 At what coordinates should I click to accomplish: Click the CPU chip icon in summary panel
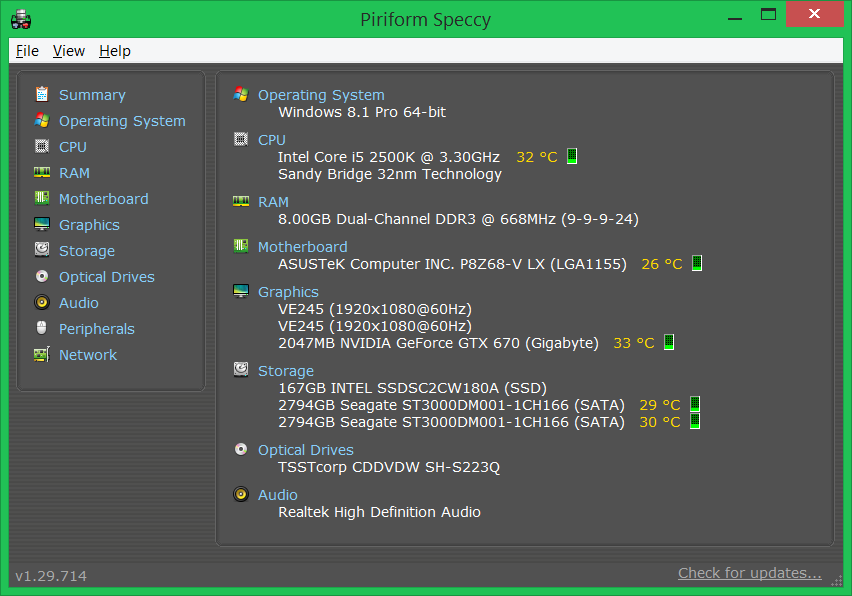pos(241,139)
